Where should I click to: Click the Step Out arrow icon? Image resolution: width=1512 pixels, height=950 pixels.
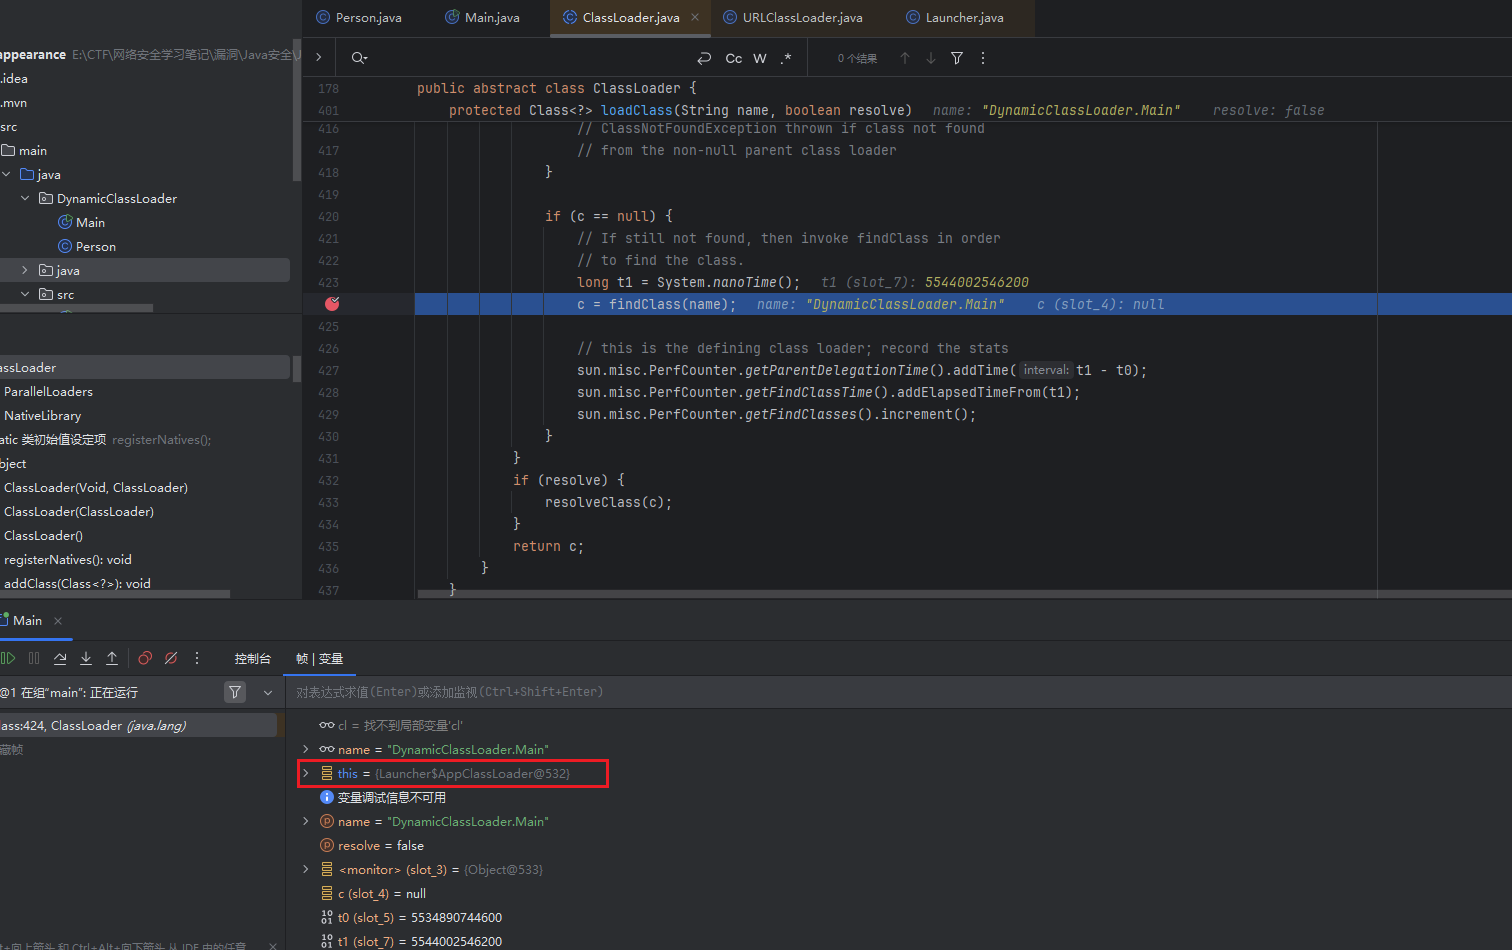click(112, 658)
